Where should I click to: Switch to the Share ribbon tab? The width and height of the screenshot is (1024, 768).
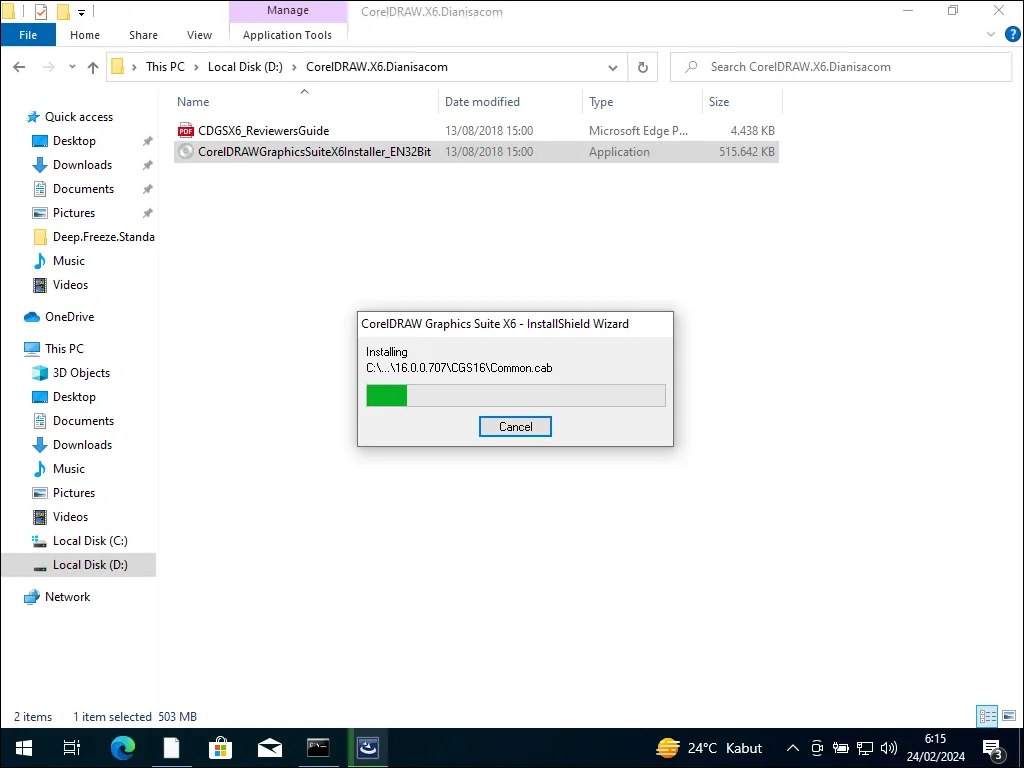tap(142, 34)
